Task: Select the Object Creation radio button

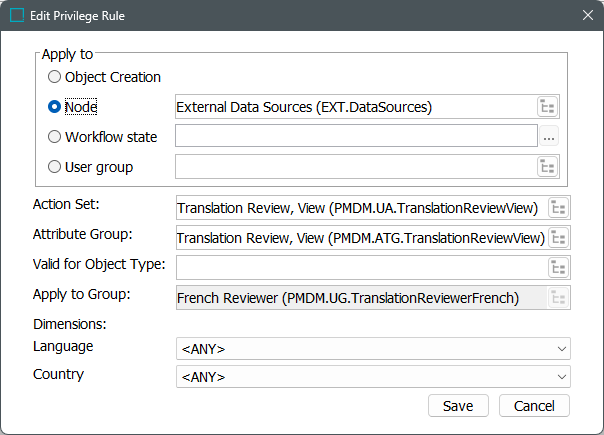Action: (x=54, y=77)
